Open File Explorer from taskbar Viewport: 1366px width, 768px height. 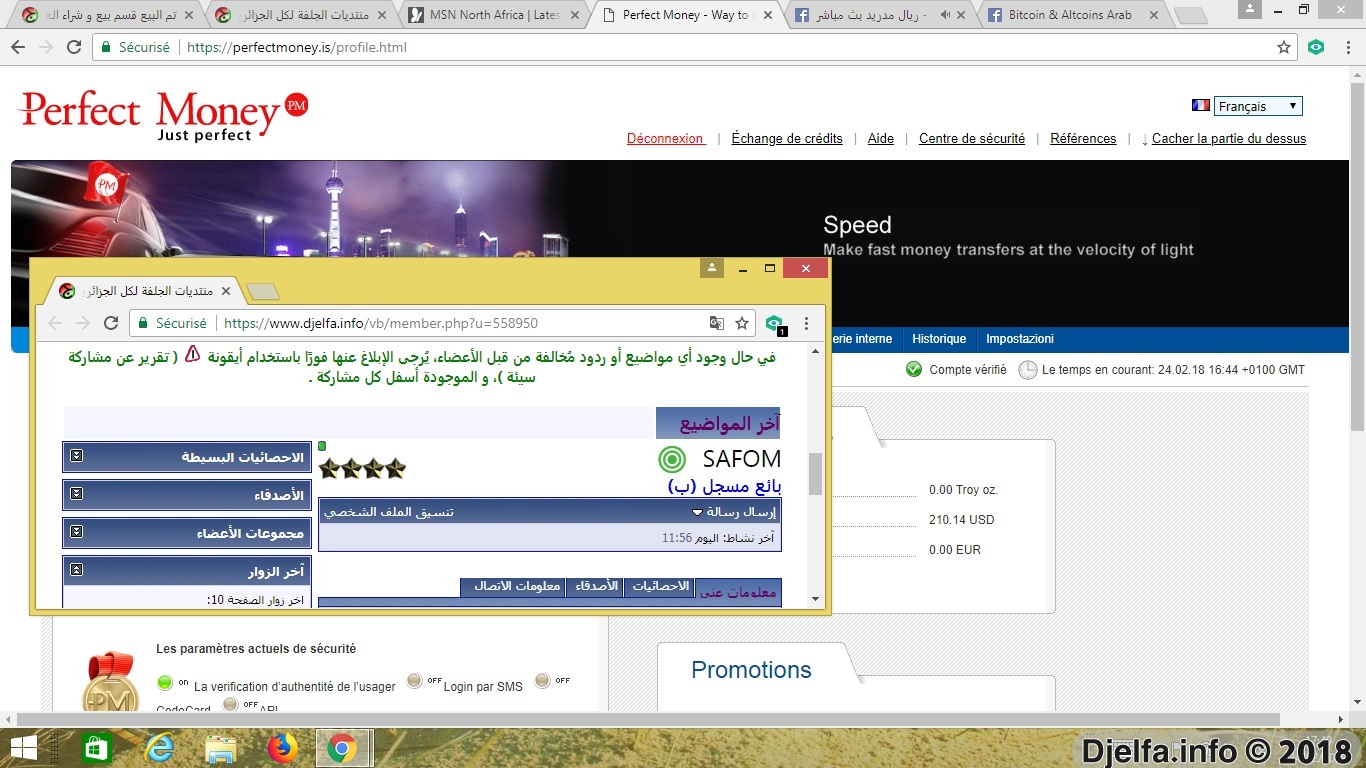tap(220, 748)
